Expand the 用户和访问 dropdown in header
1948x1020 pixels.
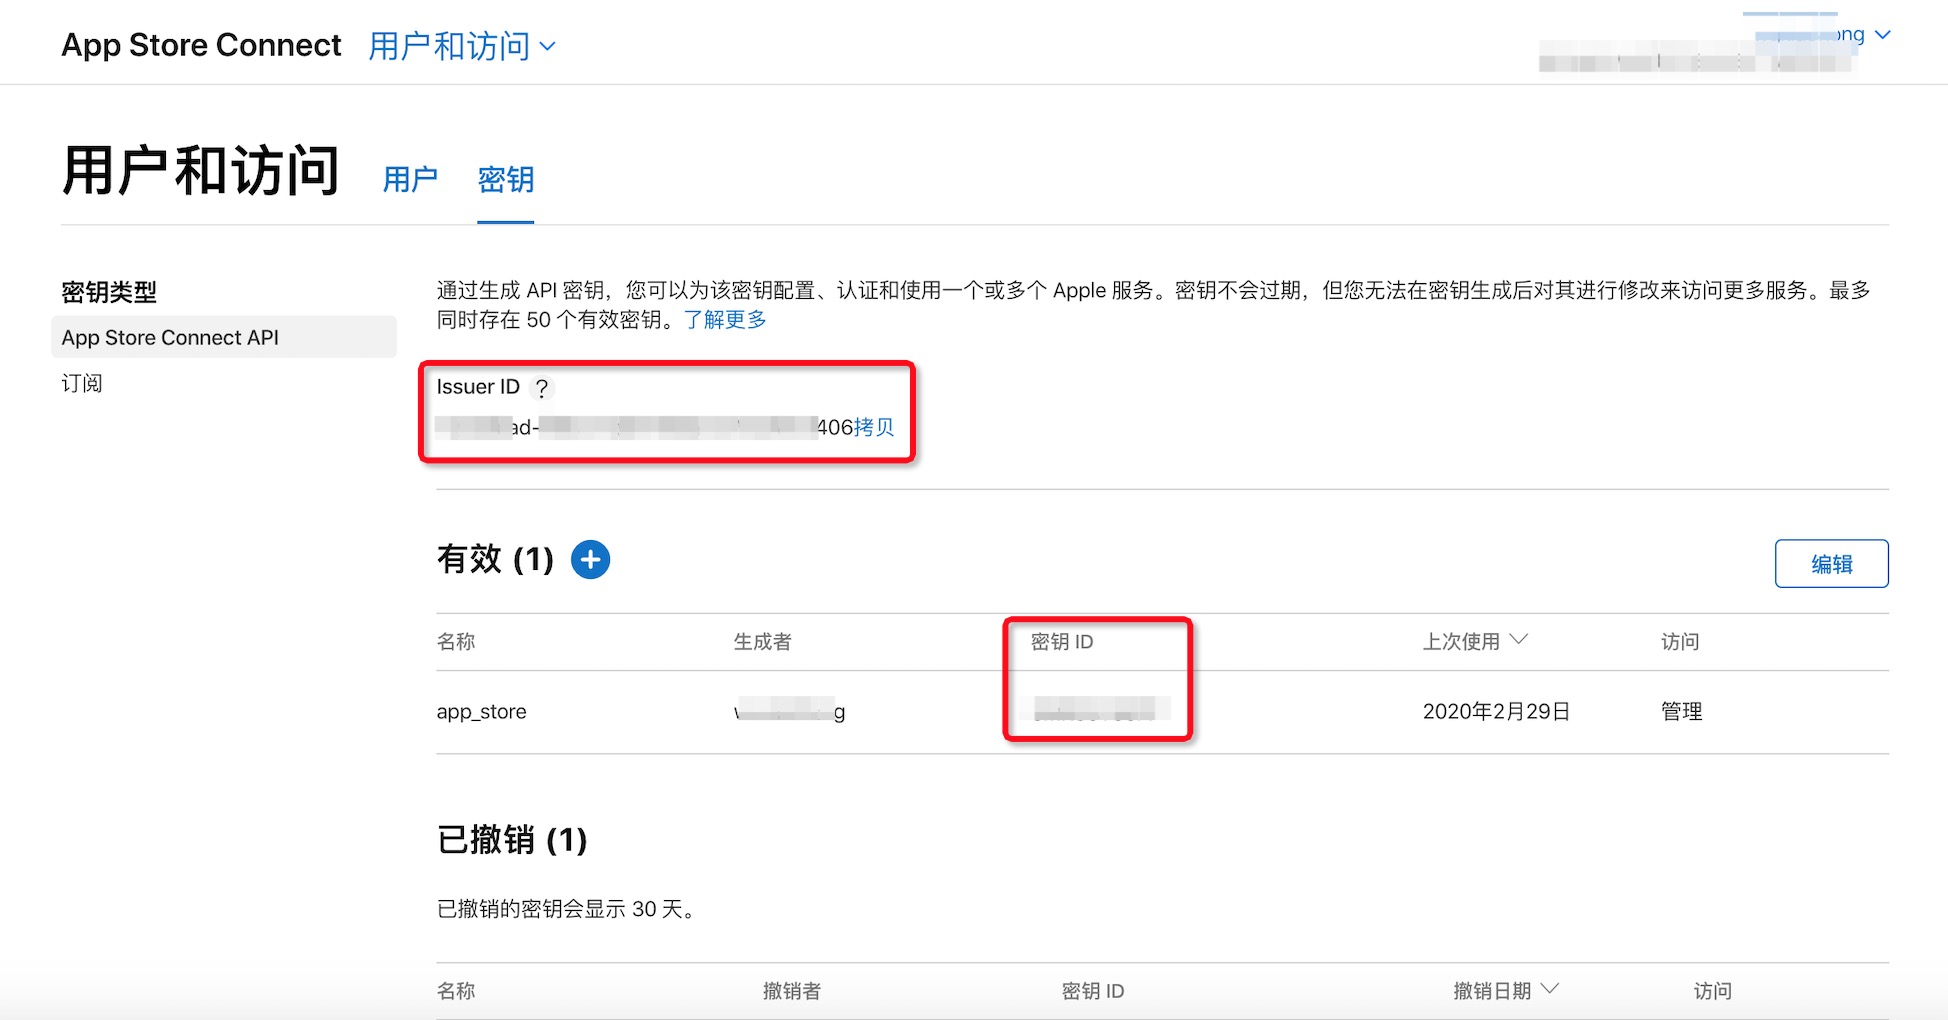pos(462,46)
